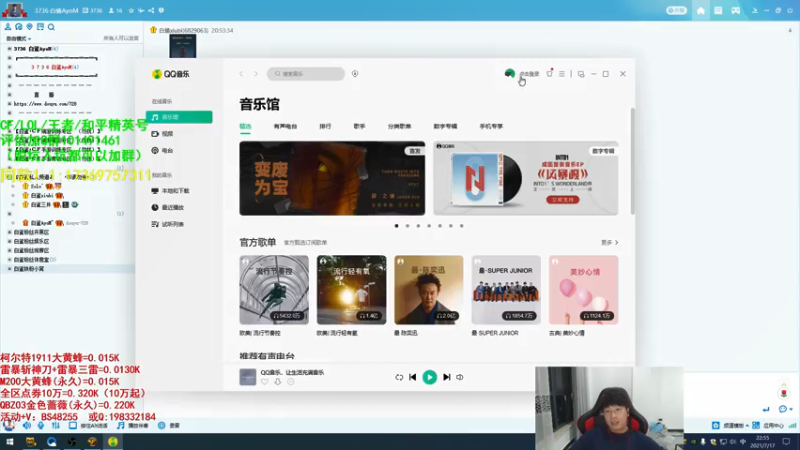Click the search magnifier in the channel panel toolbar

point(51,27)
